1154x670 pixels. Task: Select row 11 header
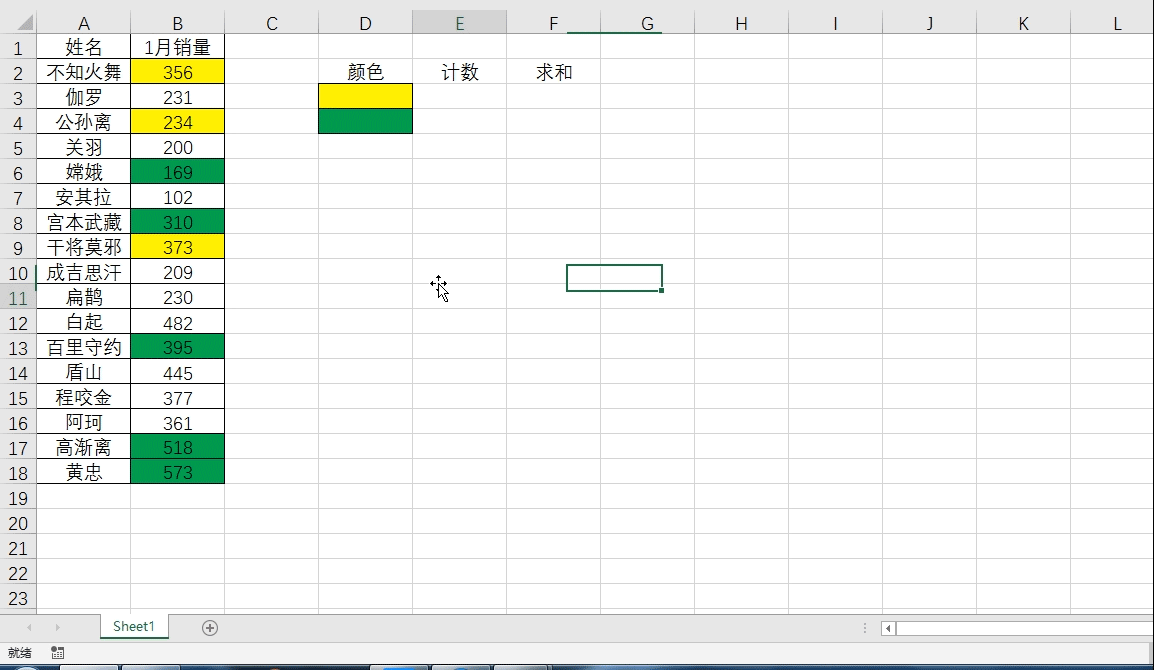click(x=18, y=298)
